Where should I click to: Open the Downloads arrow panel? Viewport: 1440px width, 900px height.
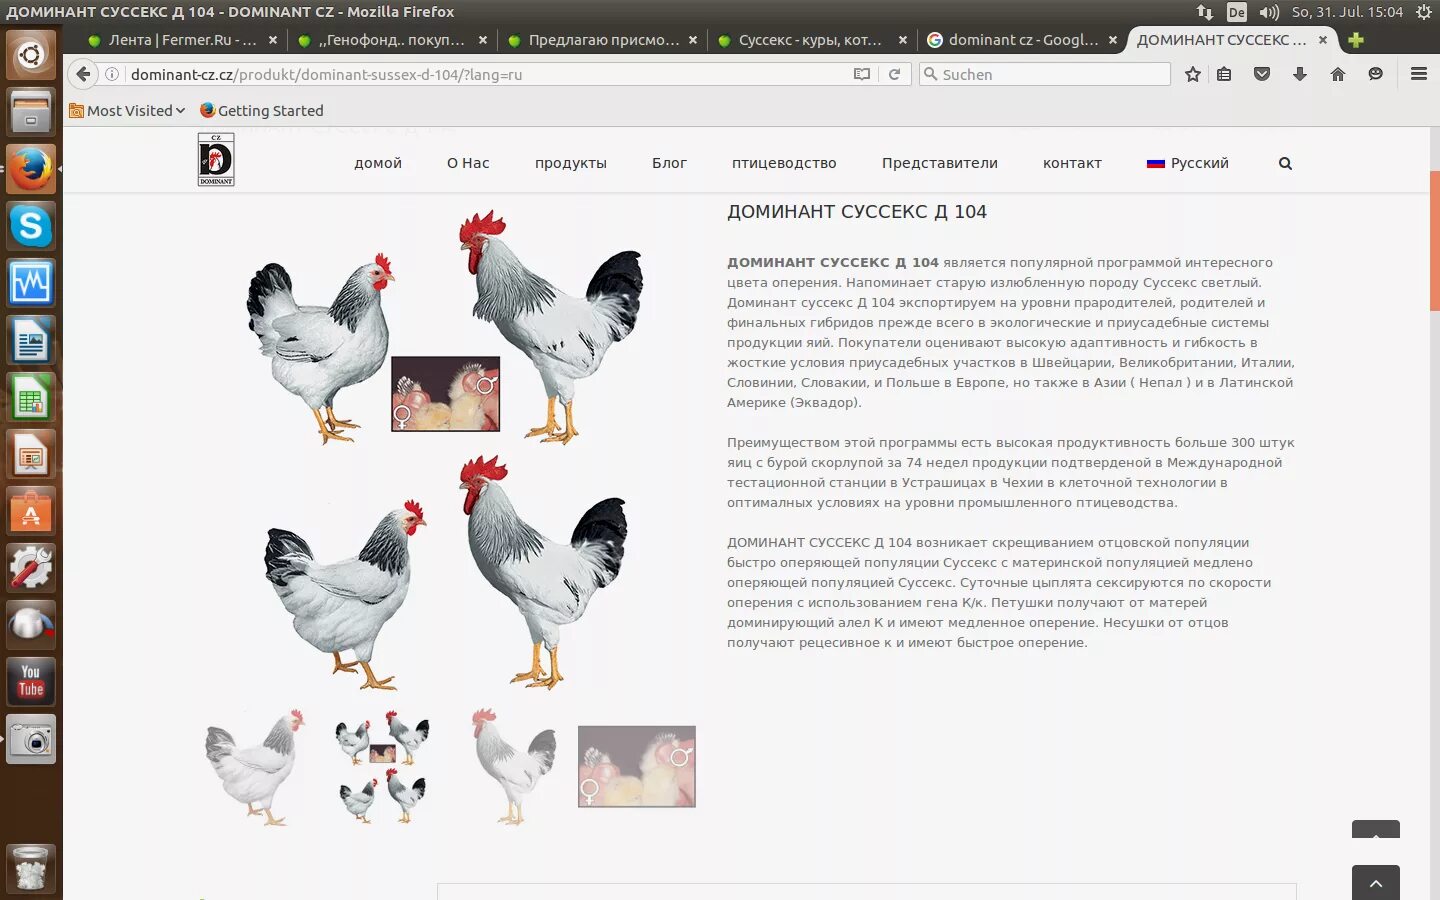tap(1300, 74)
